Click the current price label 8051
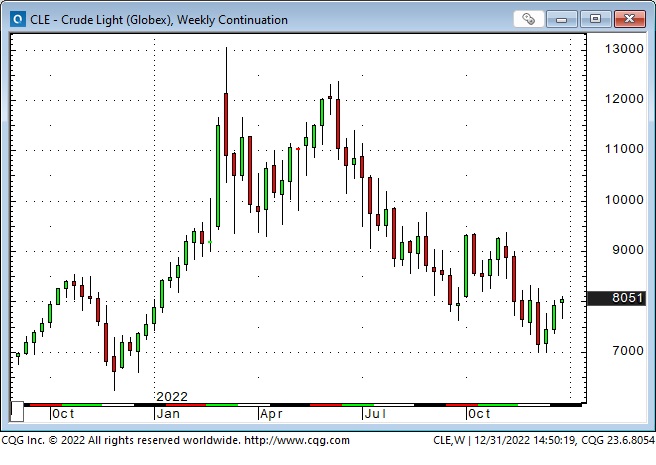 [617, 298]
